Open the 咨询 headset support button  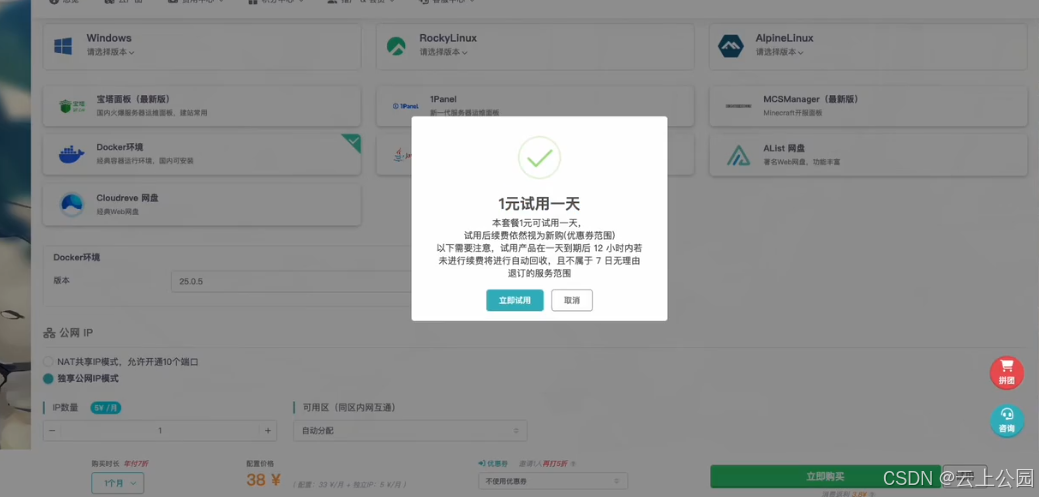pos(1007,421)
